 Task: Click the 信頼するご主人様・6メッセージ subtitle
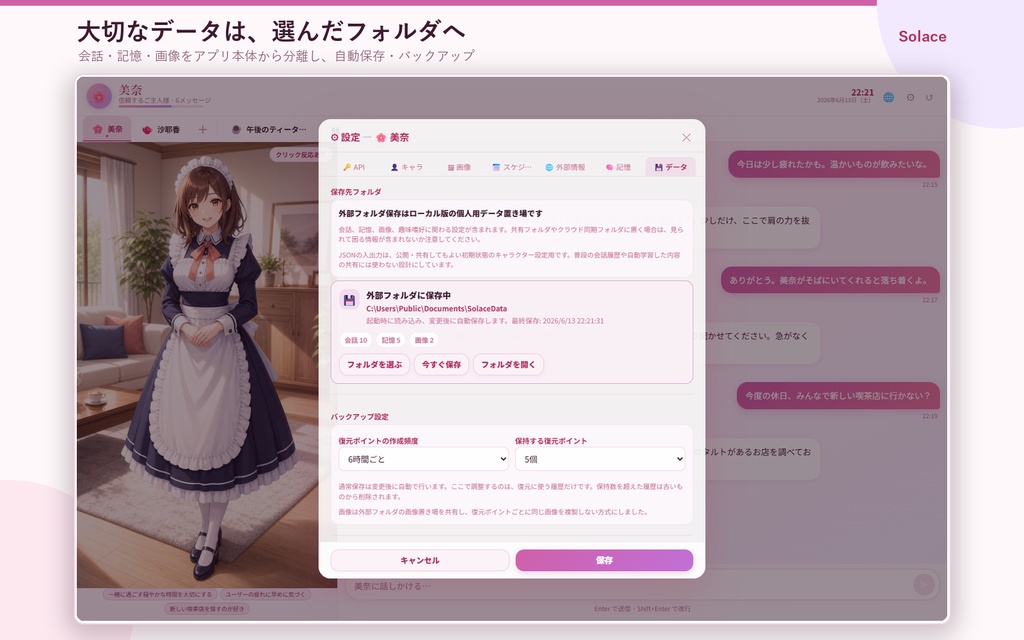point(165,101)
